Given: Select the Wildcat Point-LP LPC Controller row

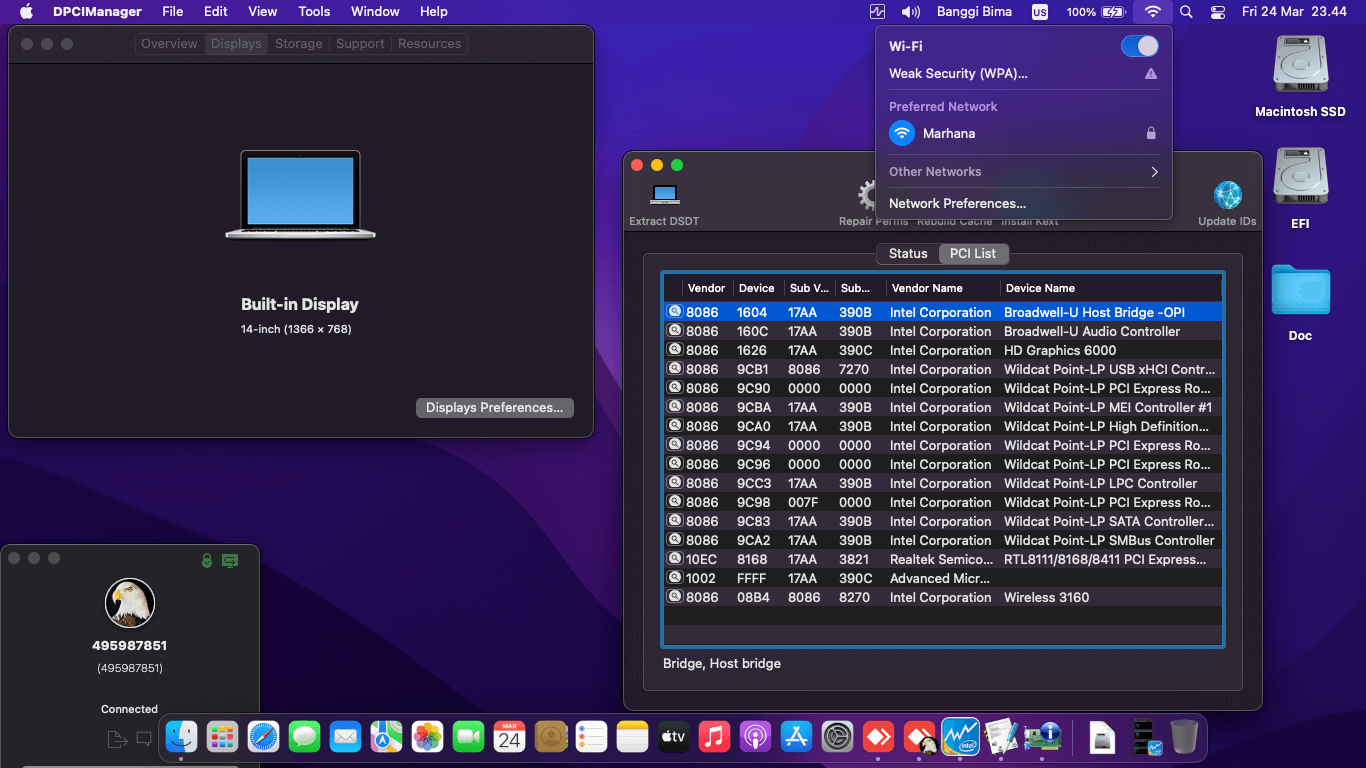Looking at the screenshot, I should click(943, 483).
